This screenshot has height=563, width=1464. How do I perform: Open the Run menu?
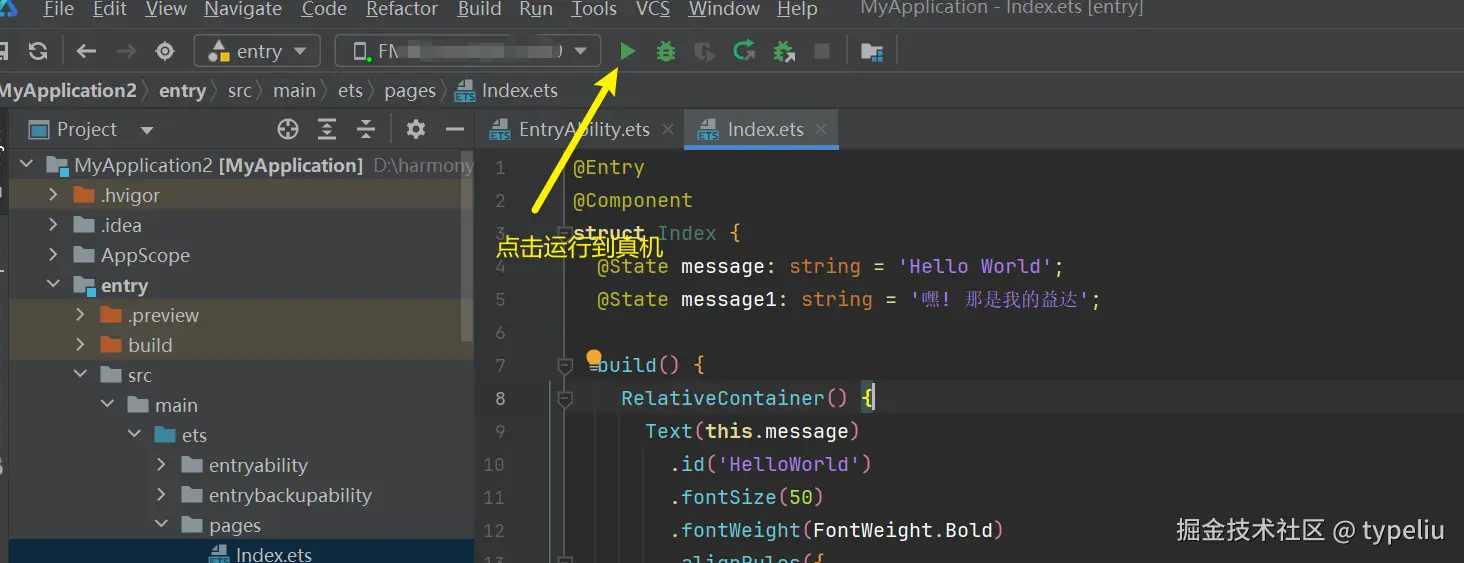click(x=537, y=9)
